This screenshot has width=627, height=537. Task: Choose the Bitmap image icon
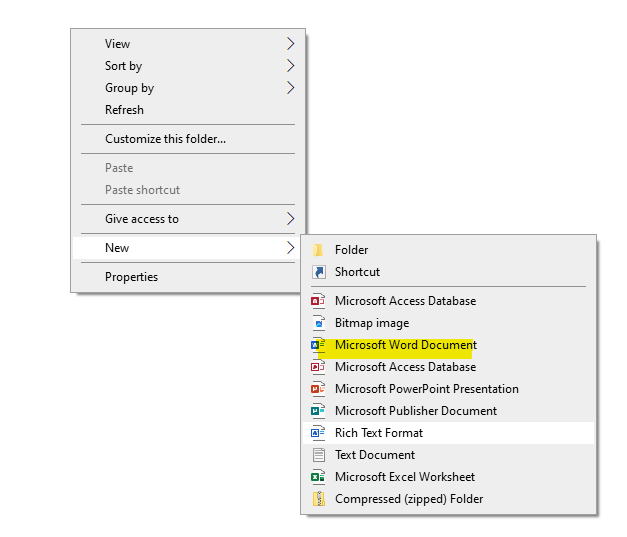(x=318, y=323)
